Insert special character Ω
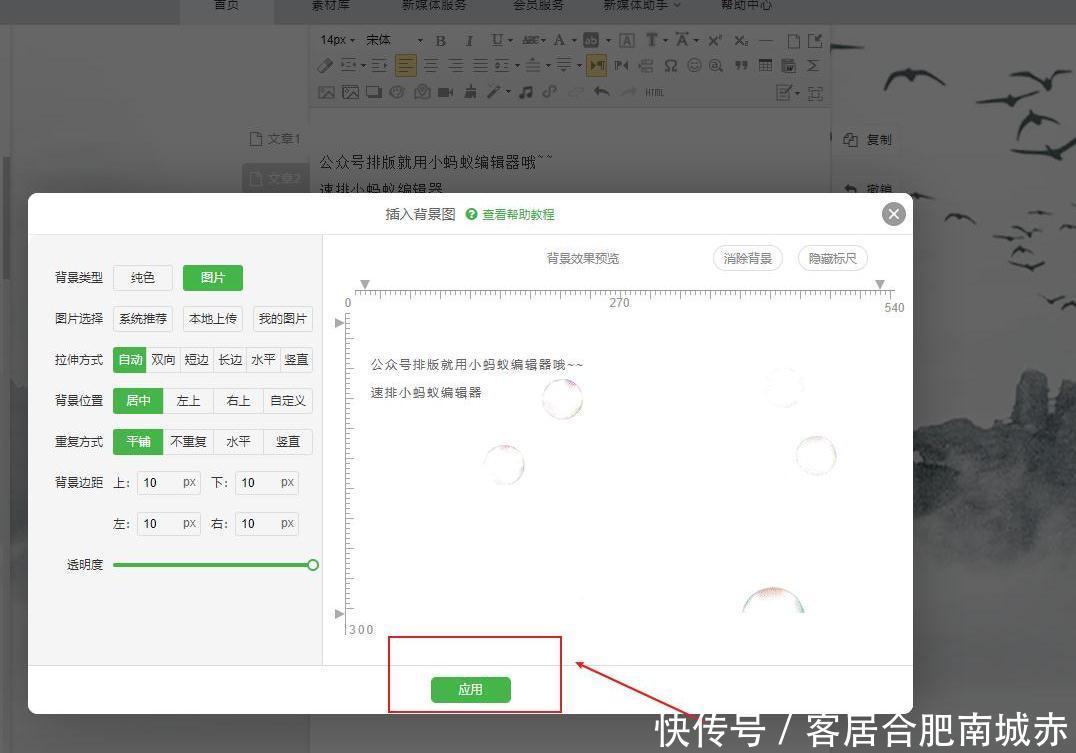Screen dimensions: 1076x753 670,66
